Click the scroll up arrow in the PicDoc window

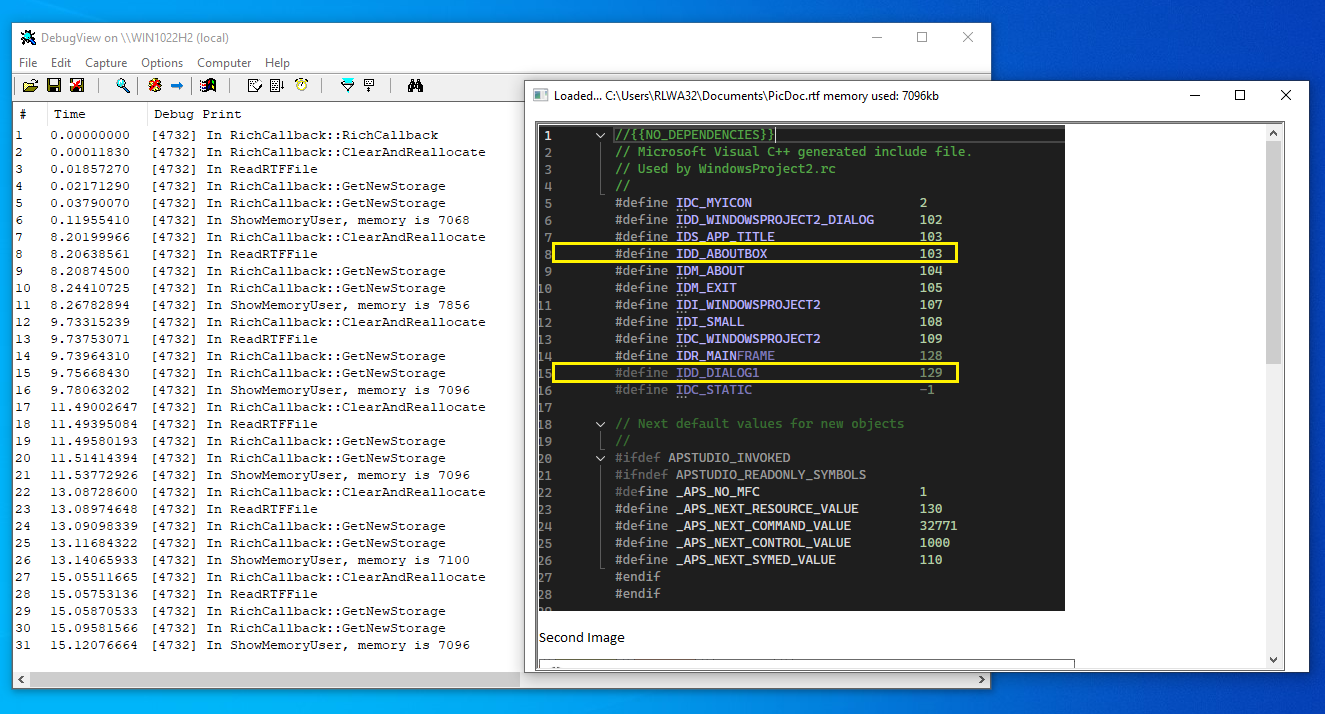pos(1274,133)
